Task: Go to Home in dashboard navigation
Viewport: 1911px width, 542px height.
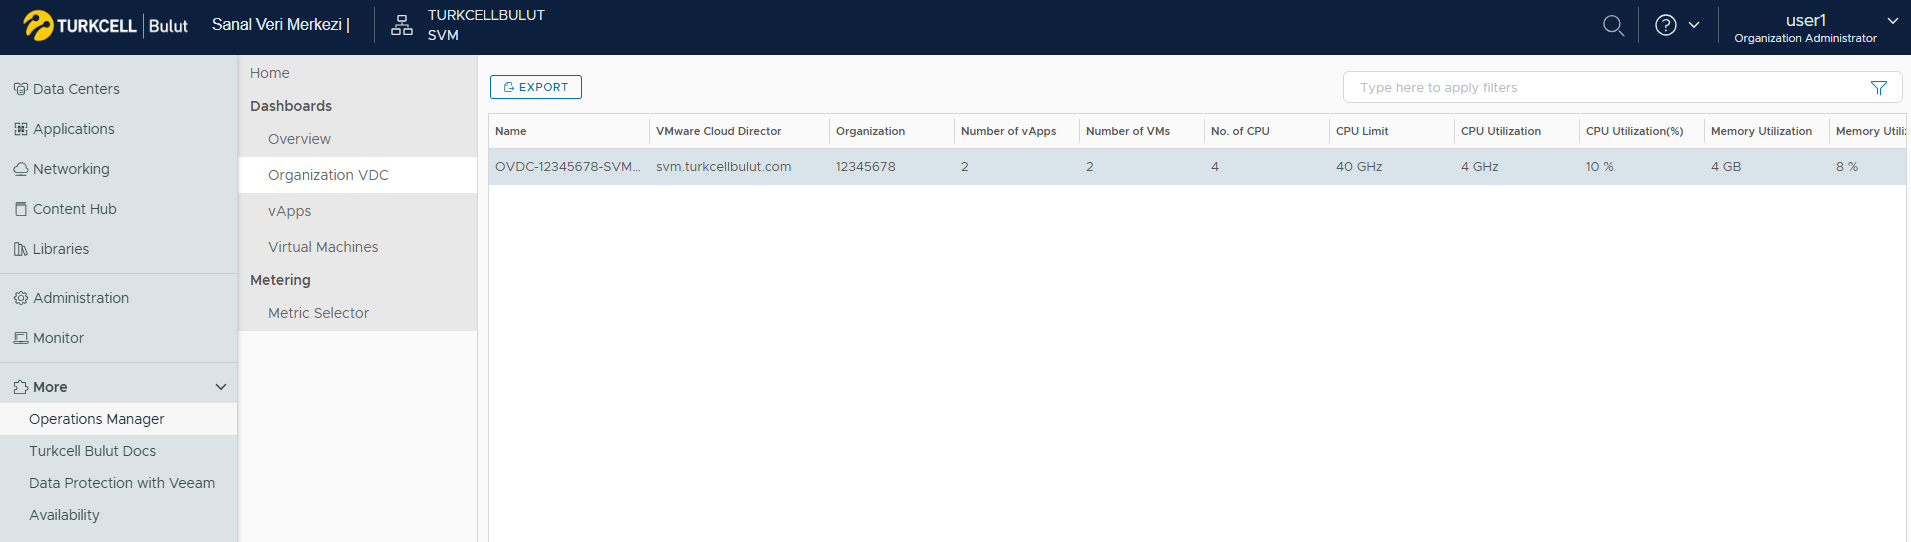Action: click(270, 73)
